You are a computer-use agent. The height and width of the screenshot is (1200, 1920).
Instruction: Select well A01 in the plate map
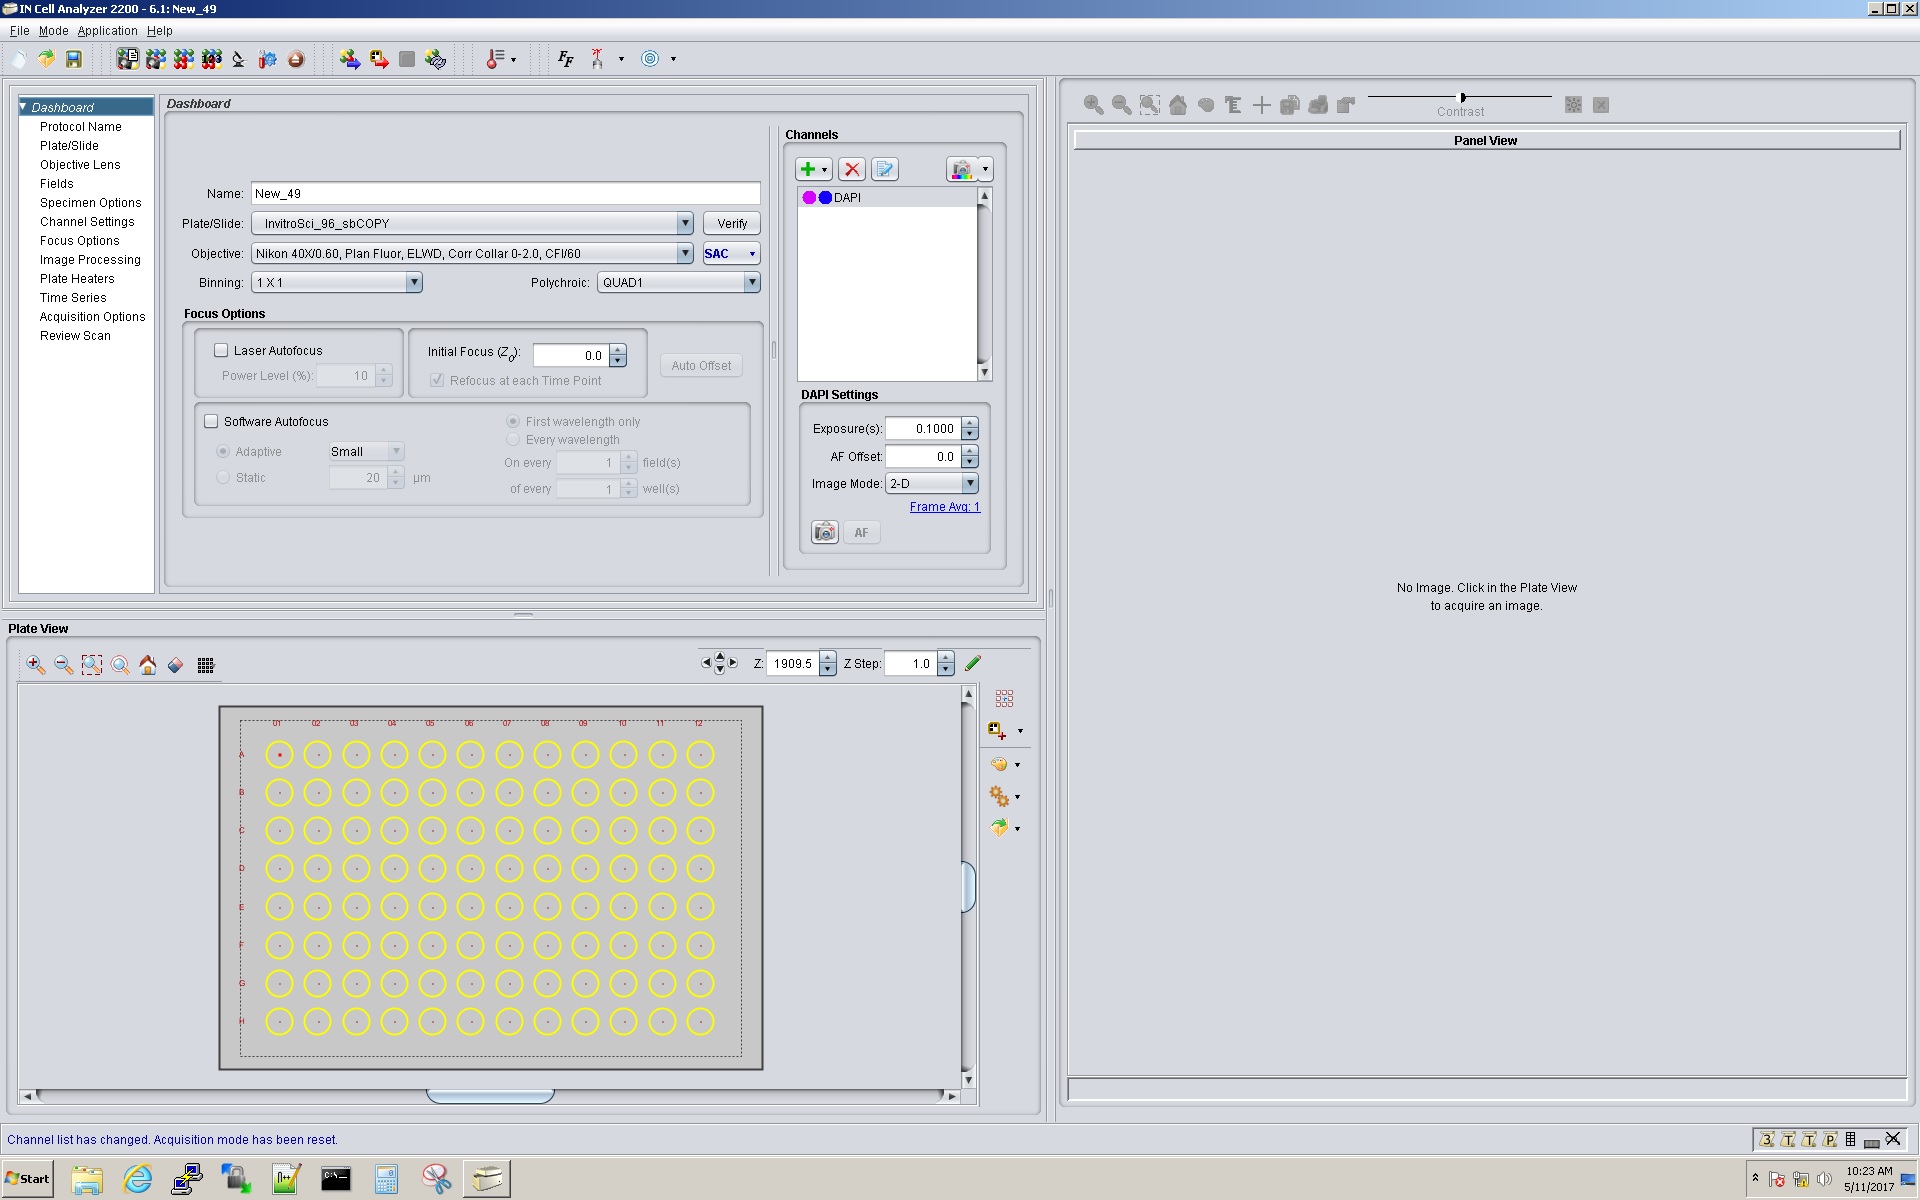tap(280, 755)
